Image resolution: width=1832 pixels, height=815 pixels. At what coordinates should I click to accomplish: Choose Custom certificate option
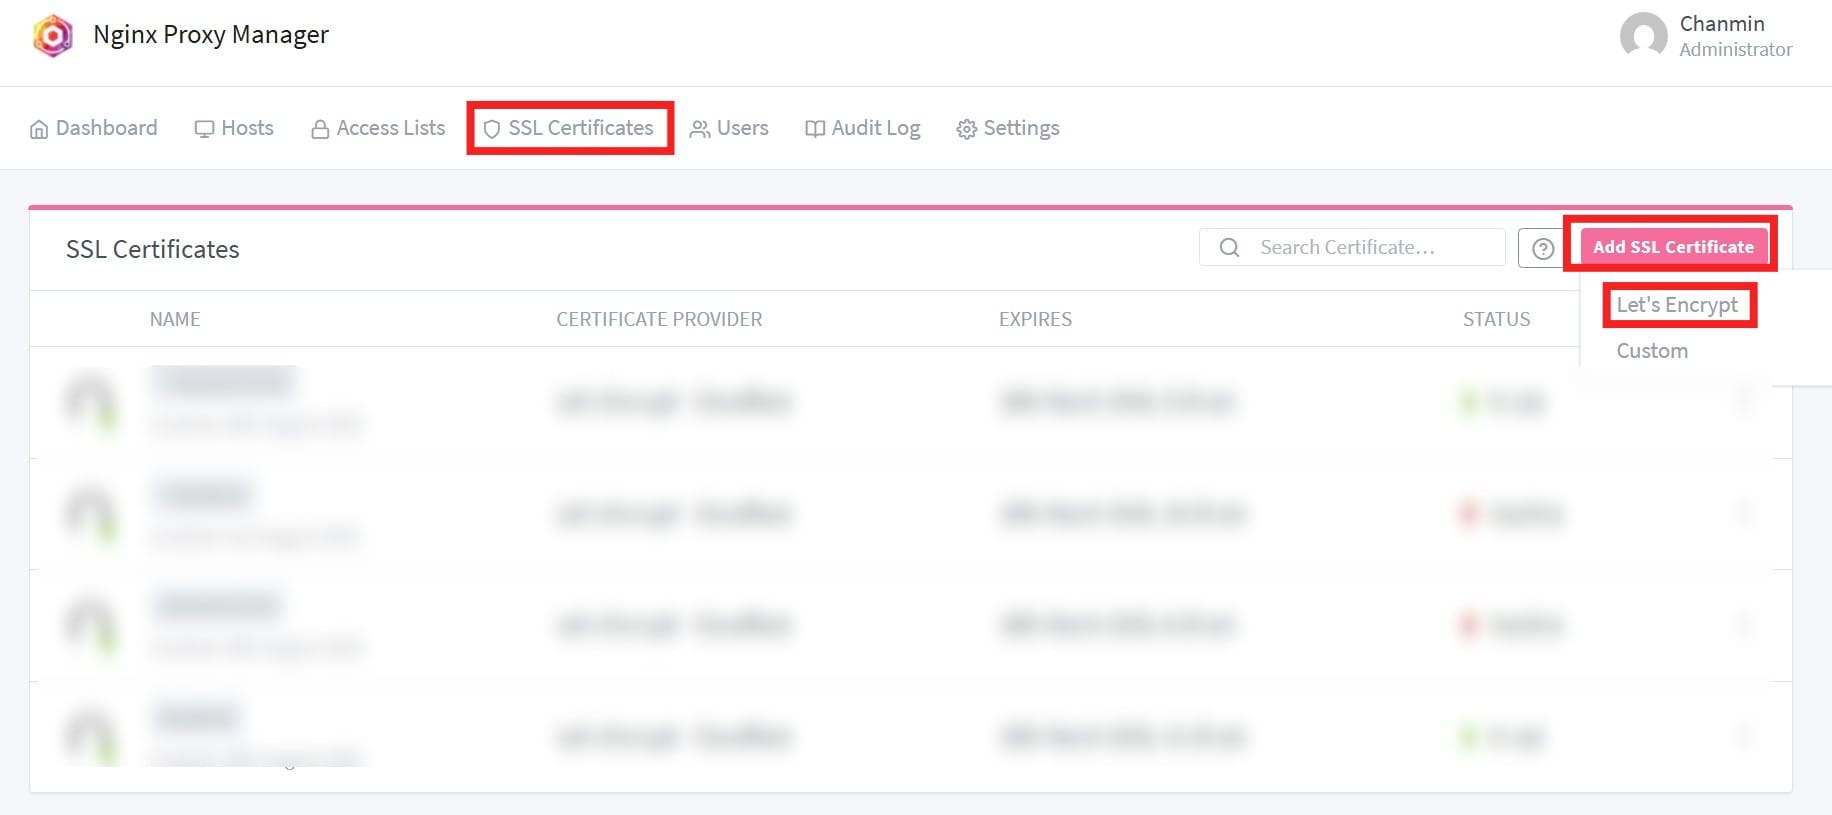(x=1652, y=351)
